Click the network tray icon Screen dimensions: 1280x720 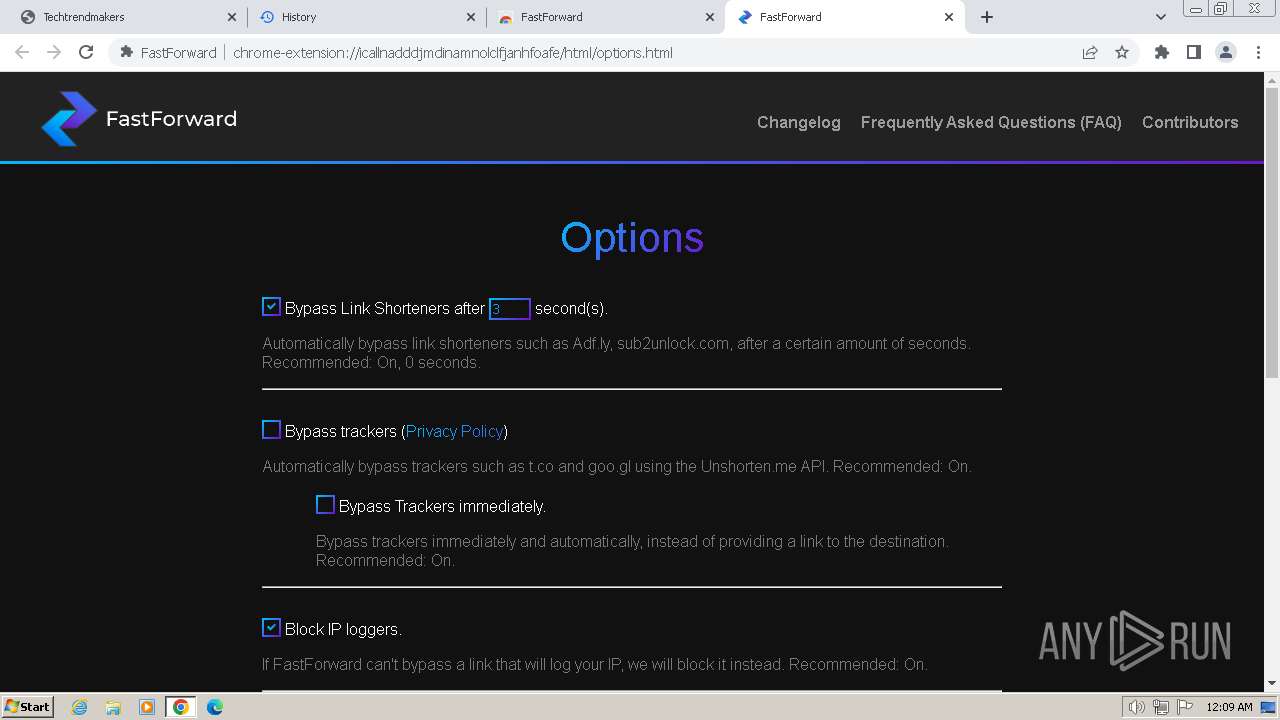(1160, 707)
